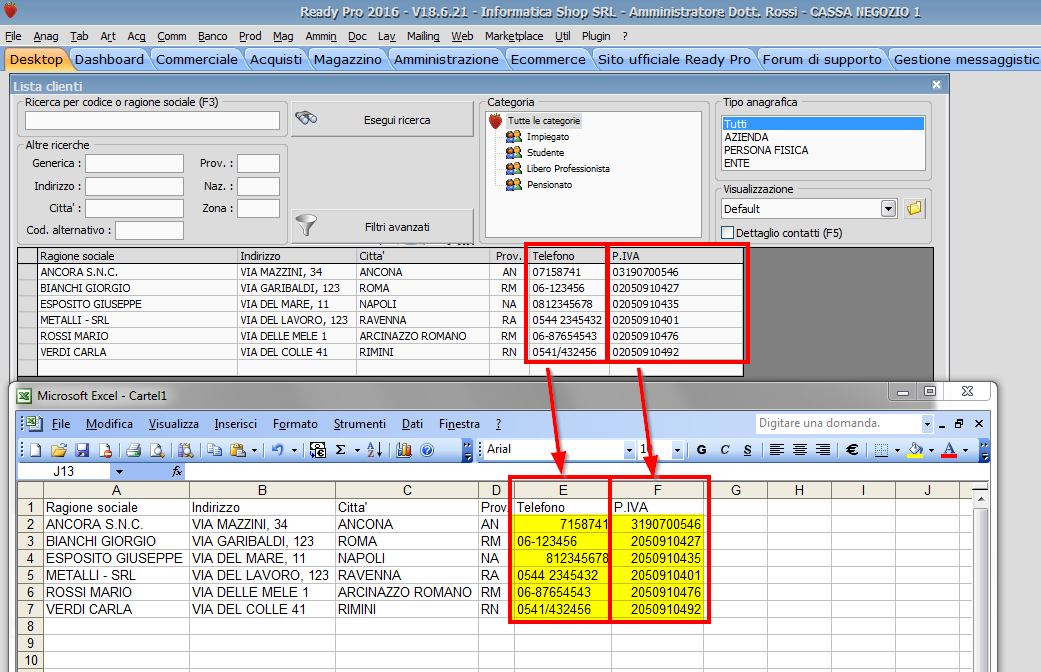Screen dimensions: 1041x672
Task: Select the Ragione sociale column header in Lista clienti
Action: click(137, 256)
